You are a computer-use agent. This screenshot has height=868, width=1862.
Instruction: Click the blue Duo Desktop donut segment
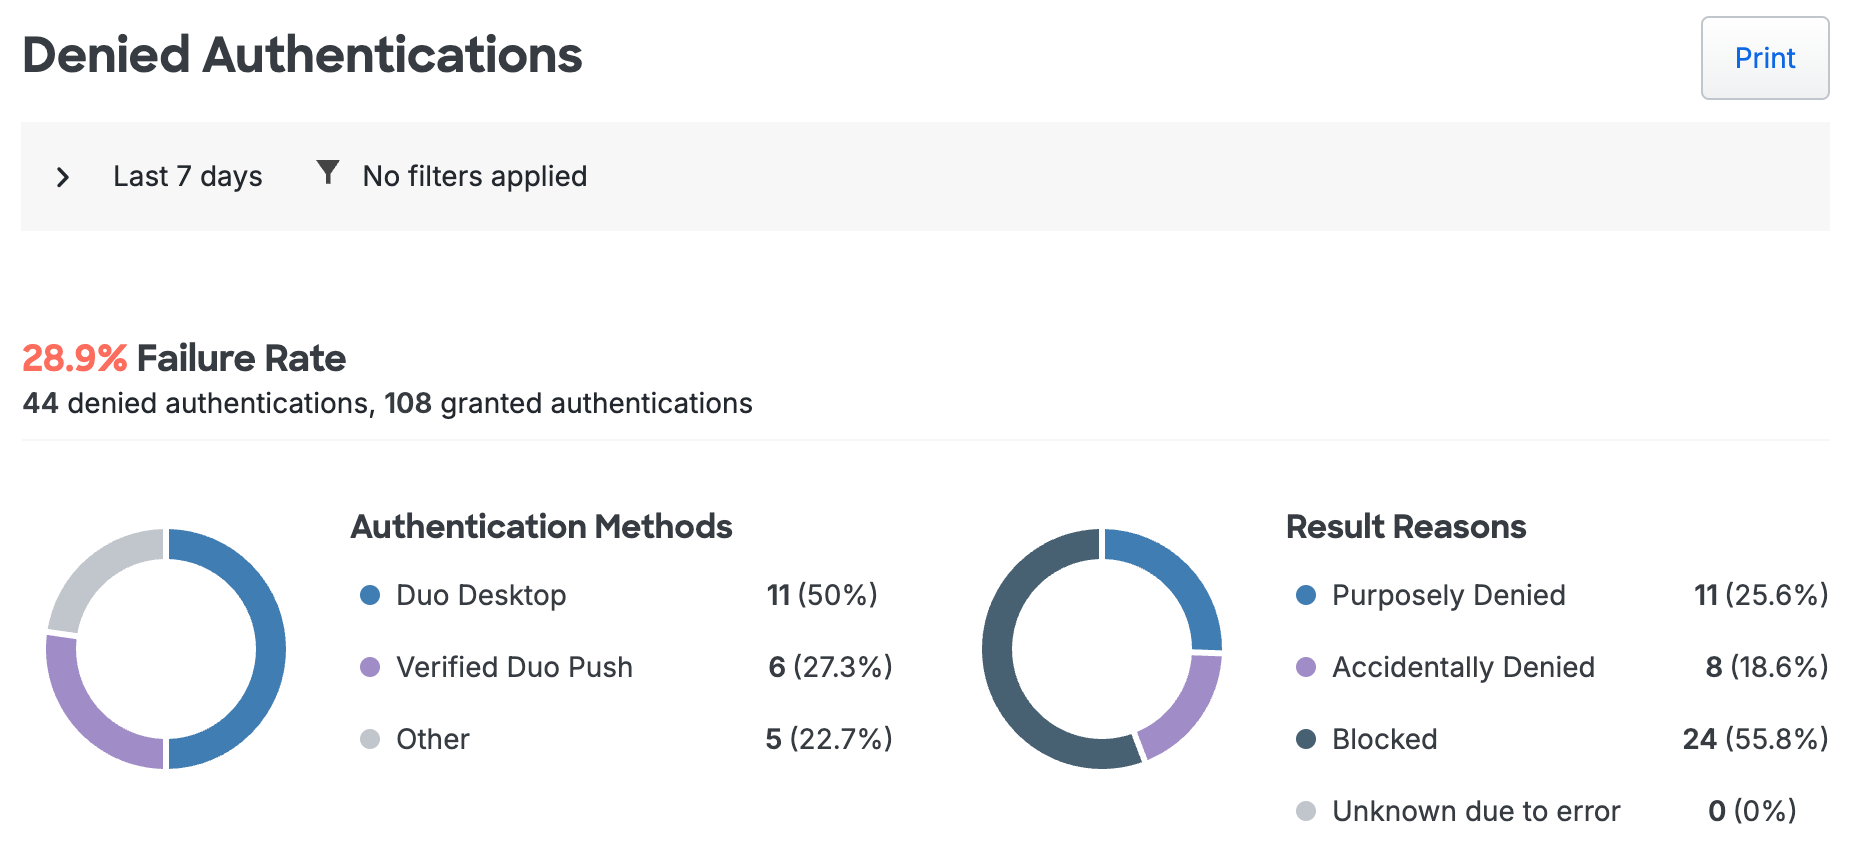pos(268,650)
